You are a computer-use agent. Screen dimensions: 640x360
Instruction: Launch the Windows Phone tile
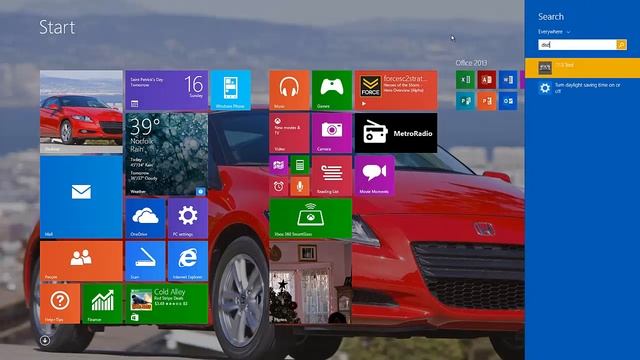tap(231, 90)
